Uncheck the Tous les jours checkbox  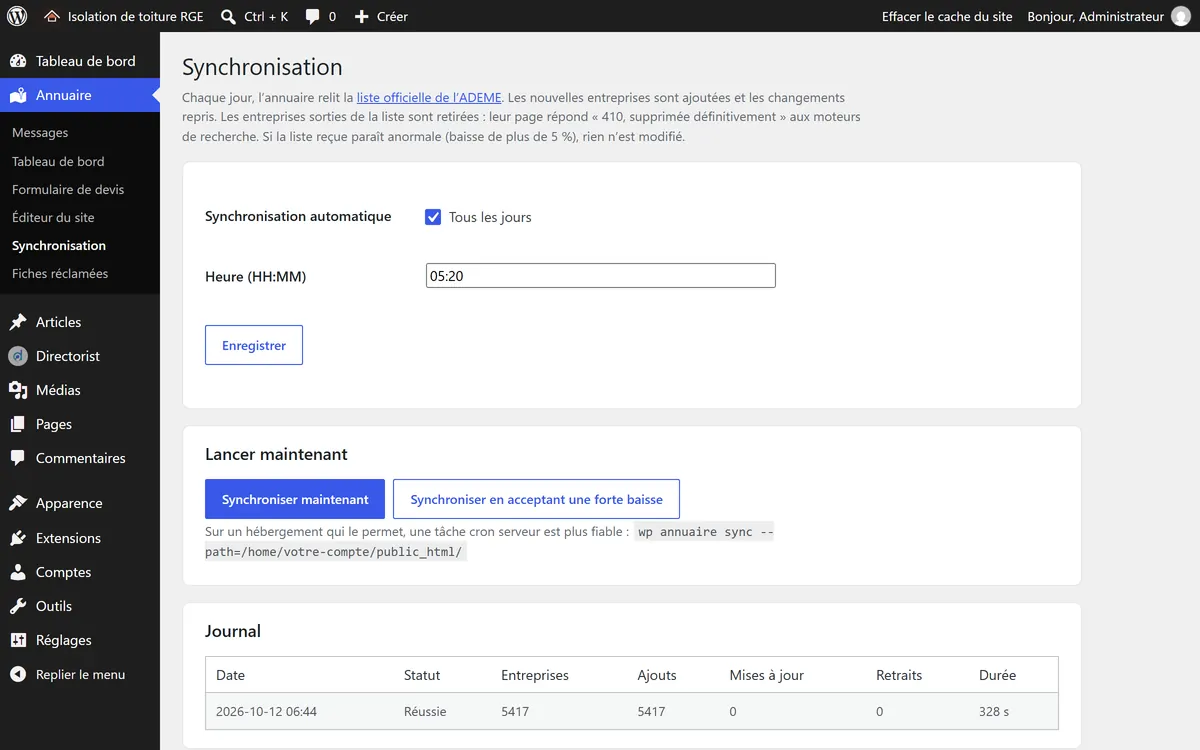coord(433,217)
